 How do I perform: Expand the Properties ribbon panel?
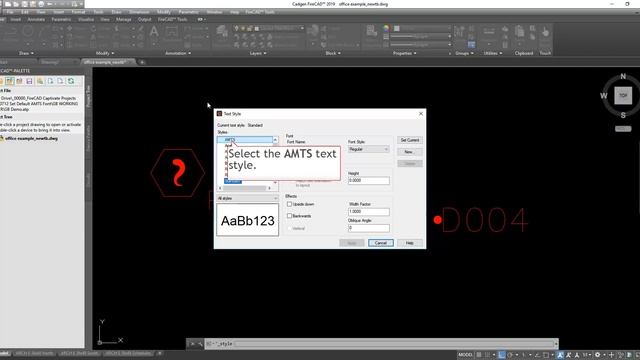point(404,53)
